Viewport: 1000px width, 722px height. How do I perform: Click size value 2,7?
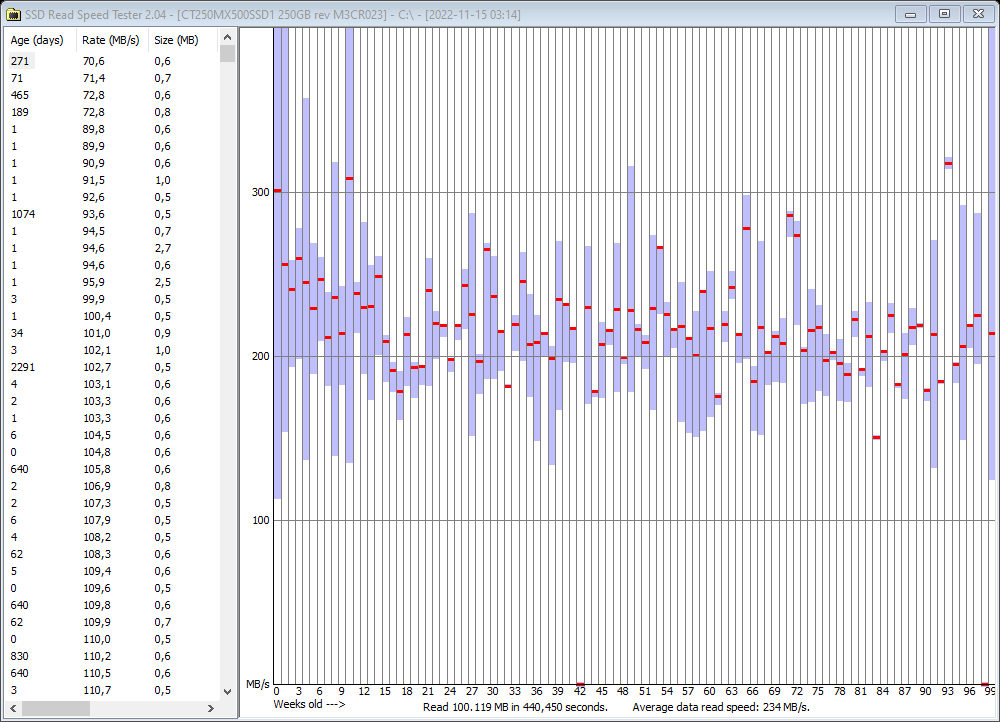pyautogui.click(x=163, y=248)
